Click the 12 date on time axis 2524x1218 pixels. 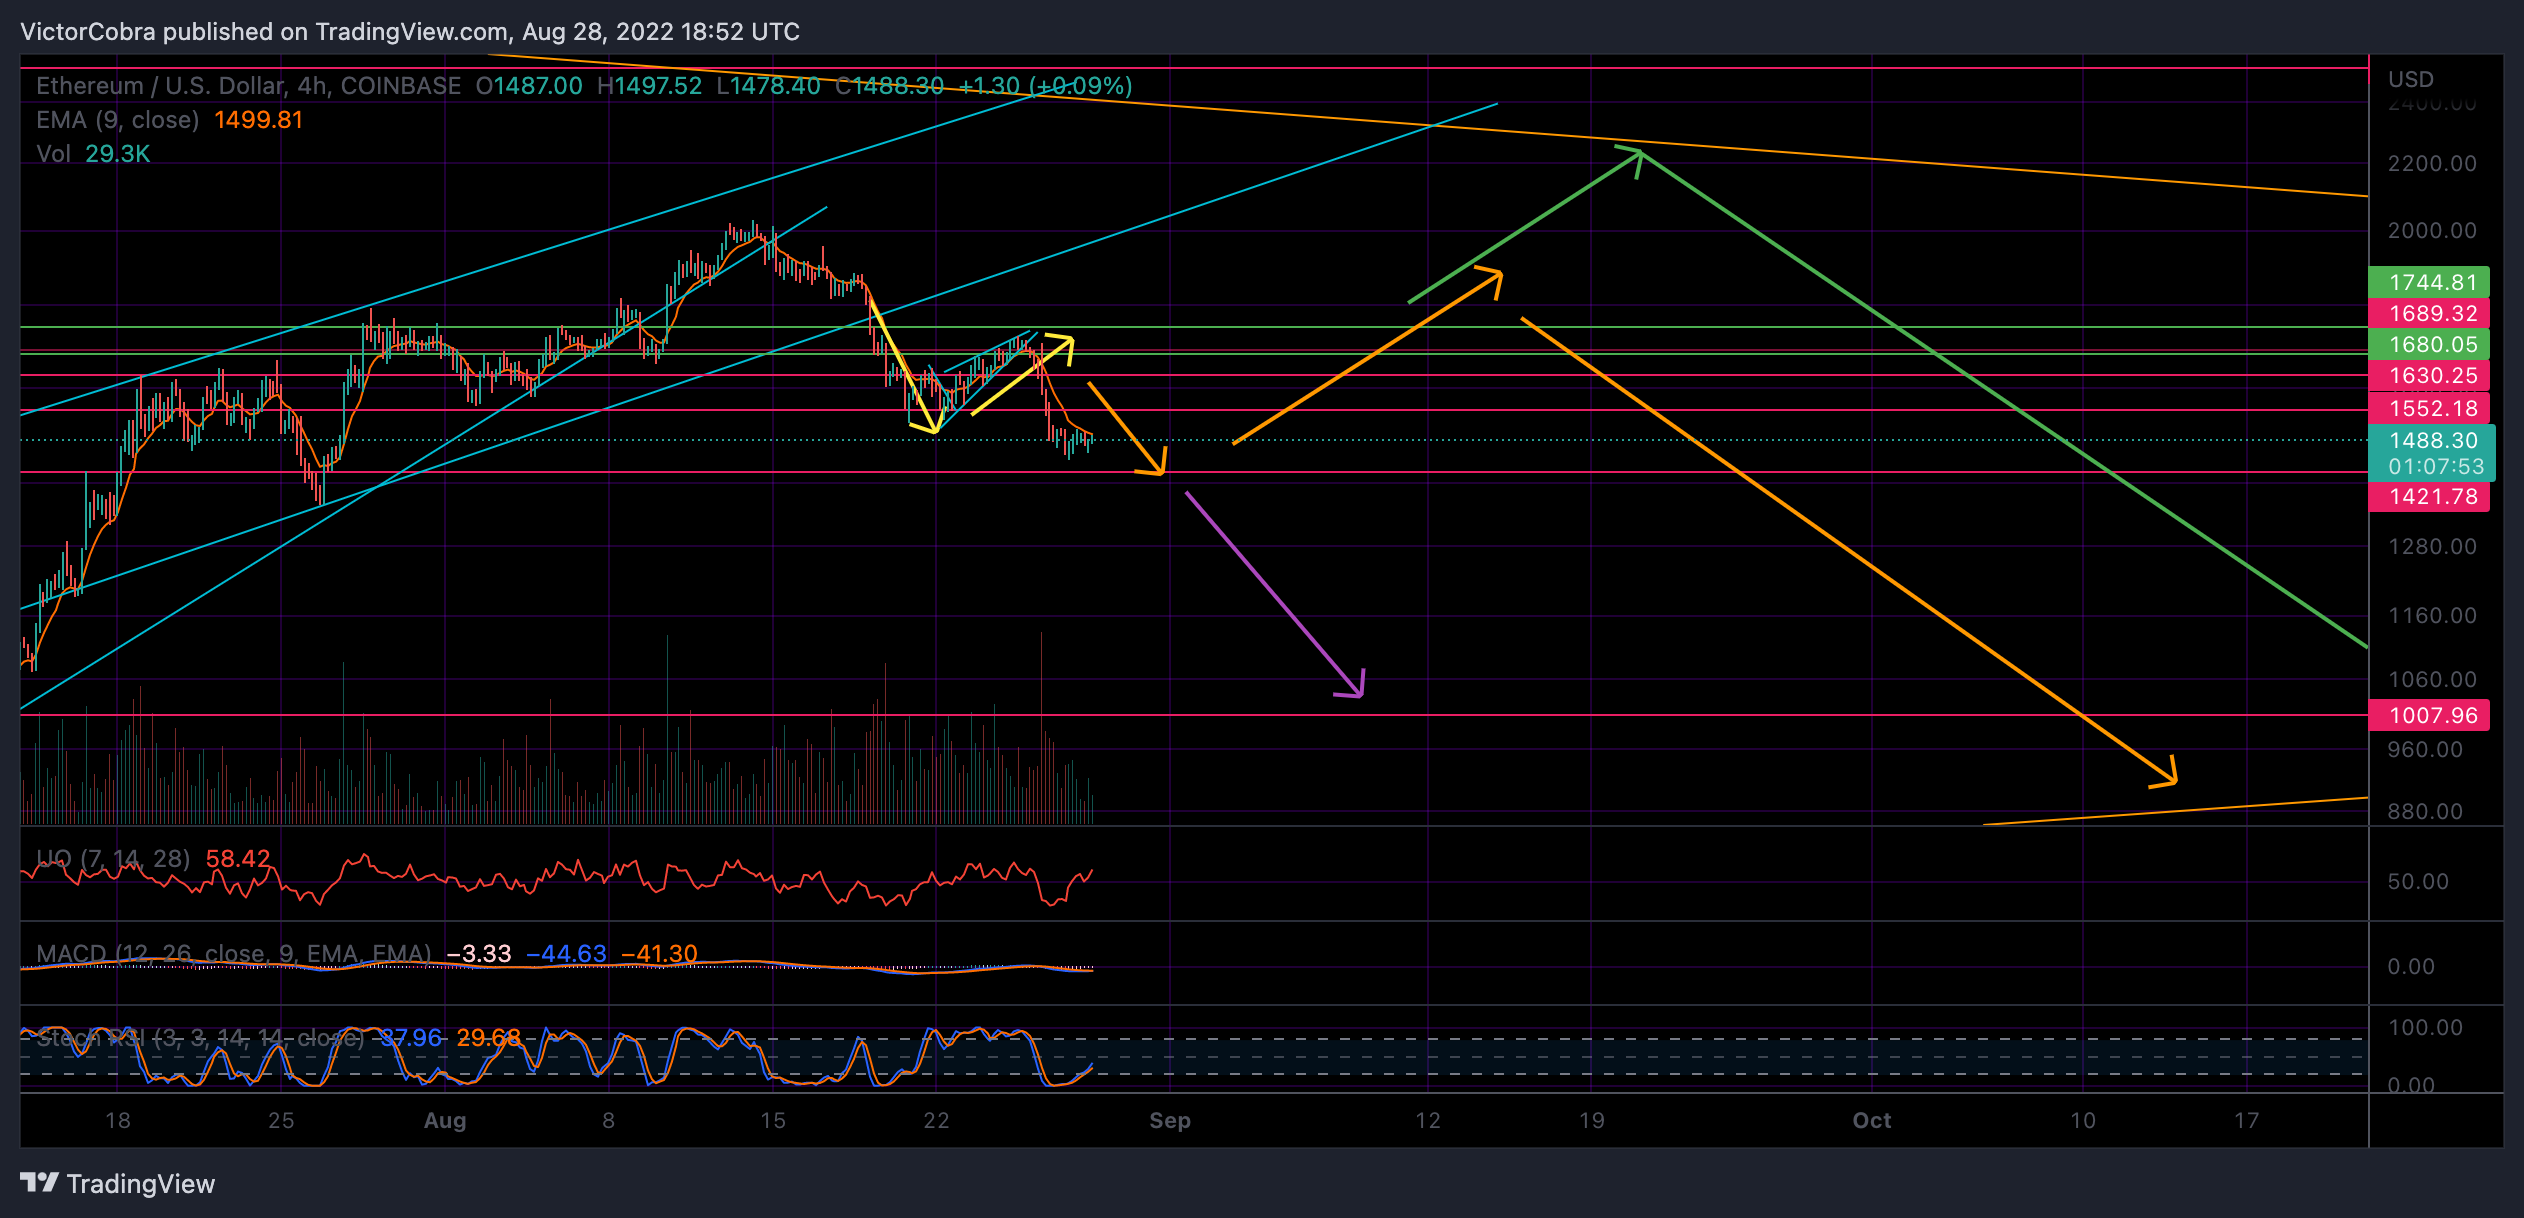pyautogui.click(x=1428, y=1121)
